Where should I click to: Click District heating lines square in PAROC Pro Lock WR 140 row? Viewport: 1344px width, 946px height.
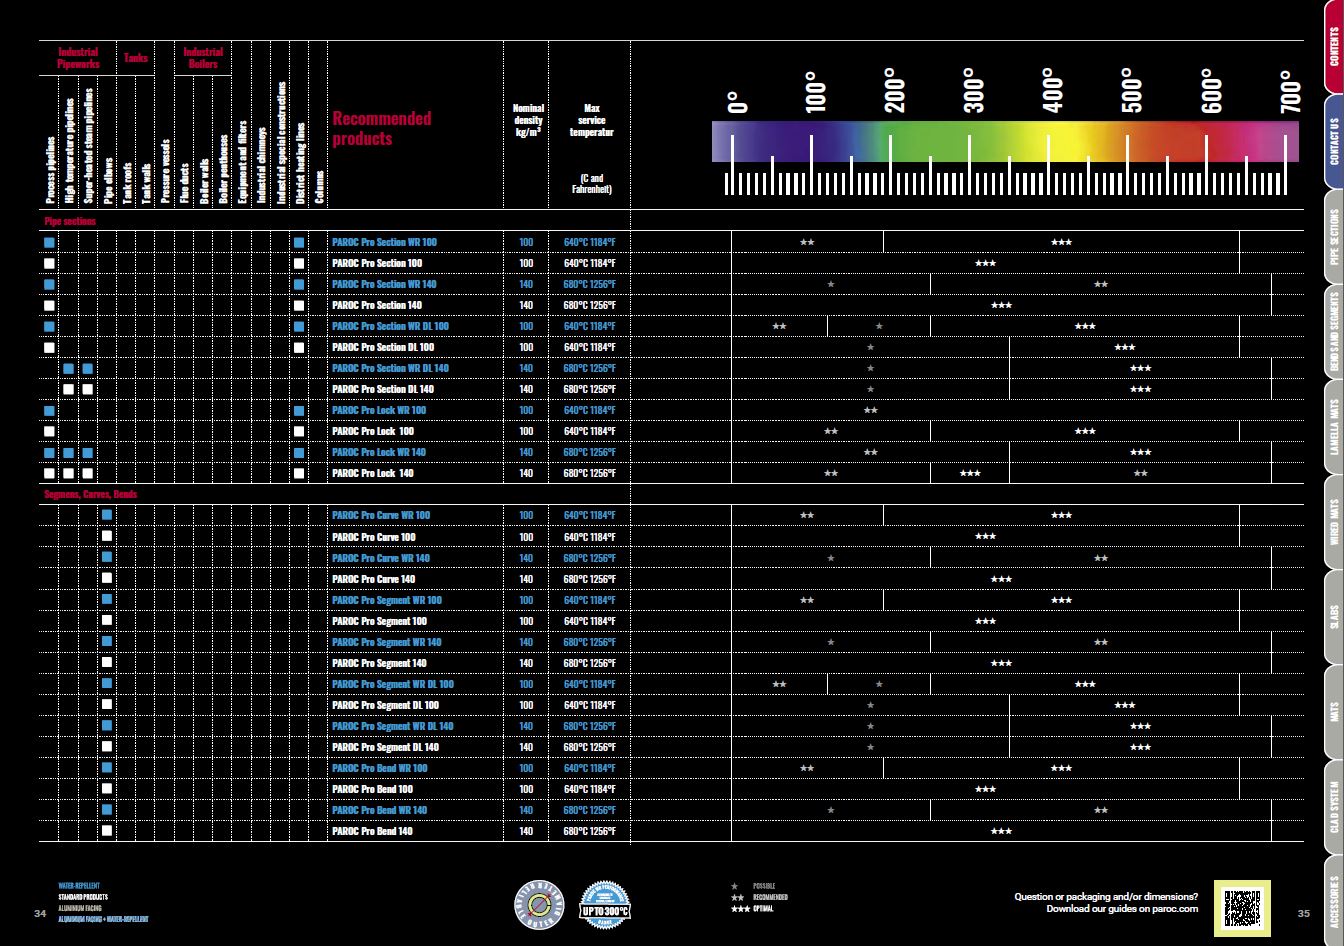click(299, 452)
